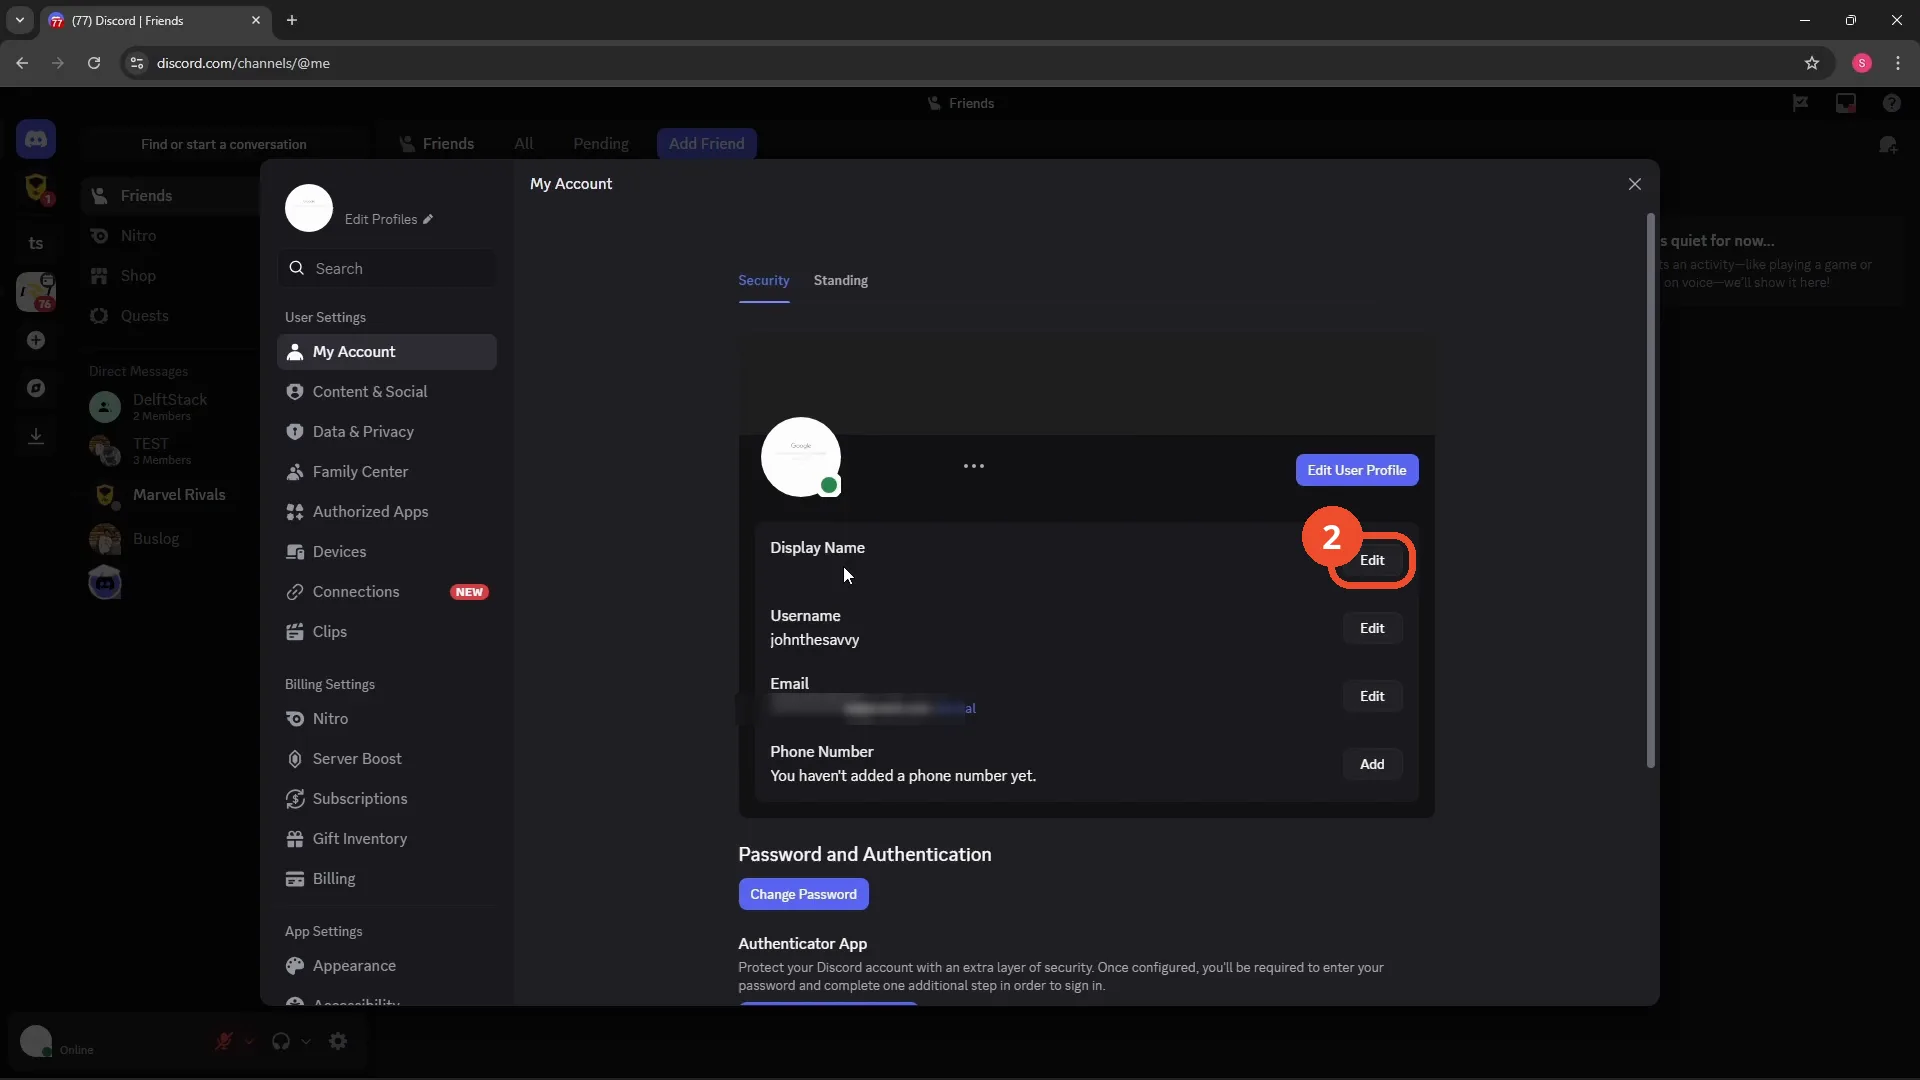The height and width of the screenshot is (1080, 1920).
Task: Open Nitro billing settings
Action: (386, 719)
